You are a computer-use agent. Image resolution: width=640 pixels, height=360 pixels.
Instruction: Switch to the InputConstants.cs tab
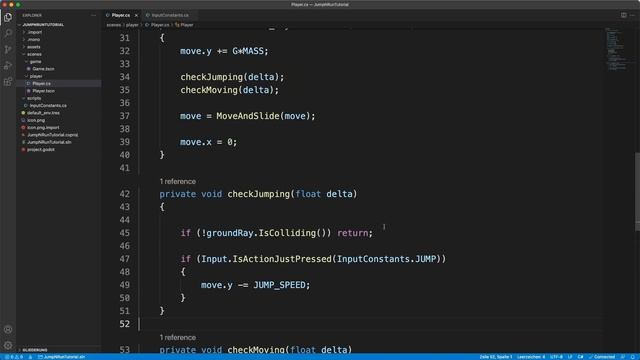coord(170,16)
